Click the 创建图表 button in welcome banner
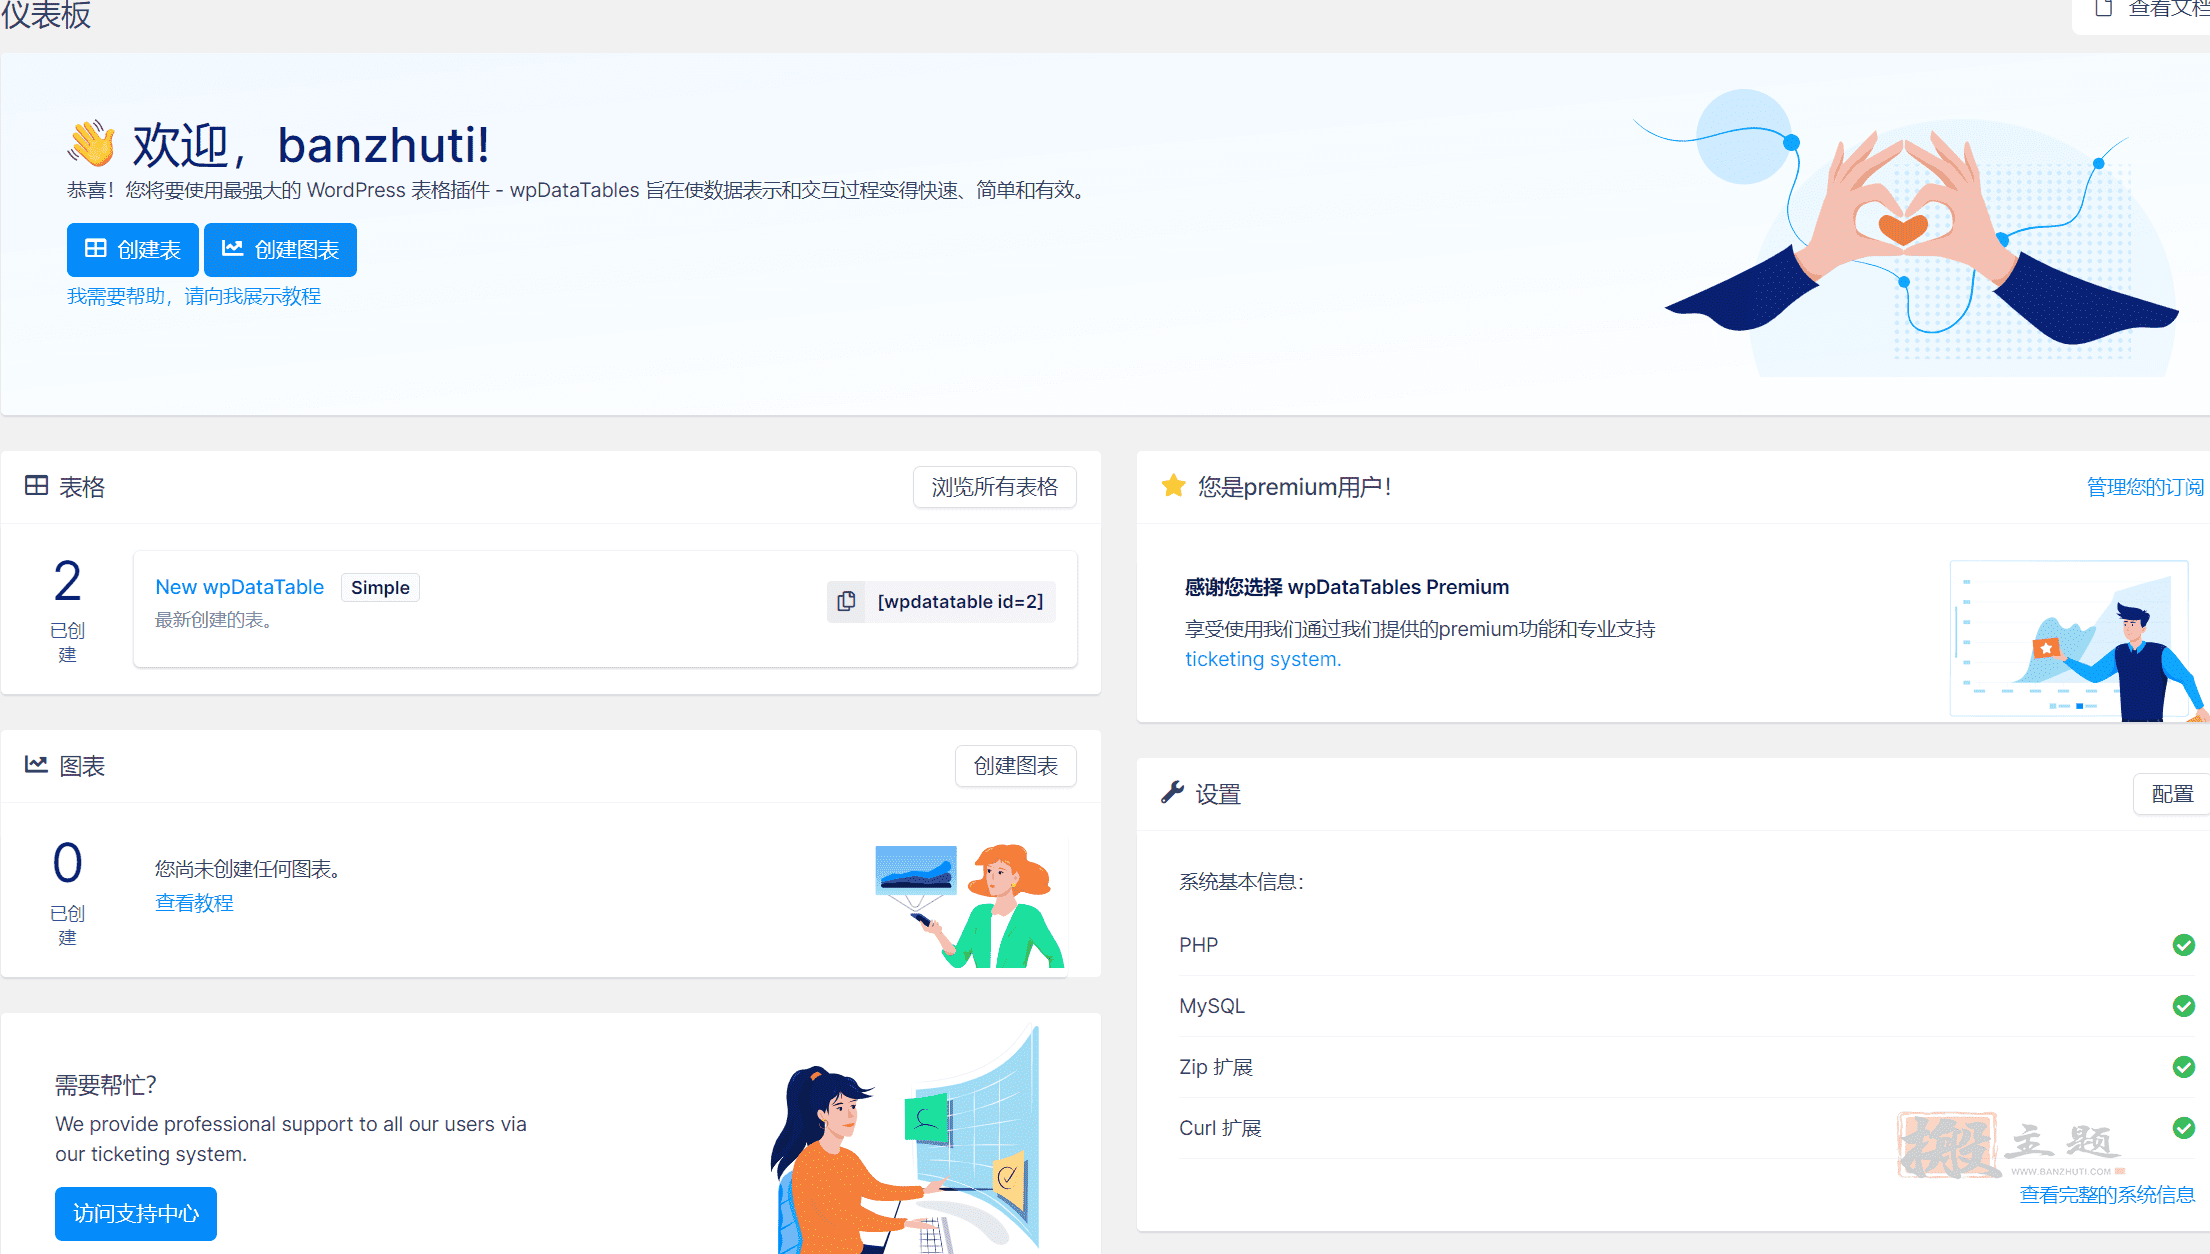Viewport: 2210px width, 1254px height. pyautogui.click(x=280, y=250)
